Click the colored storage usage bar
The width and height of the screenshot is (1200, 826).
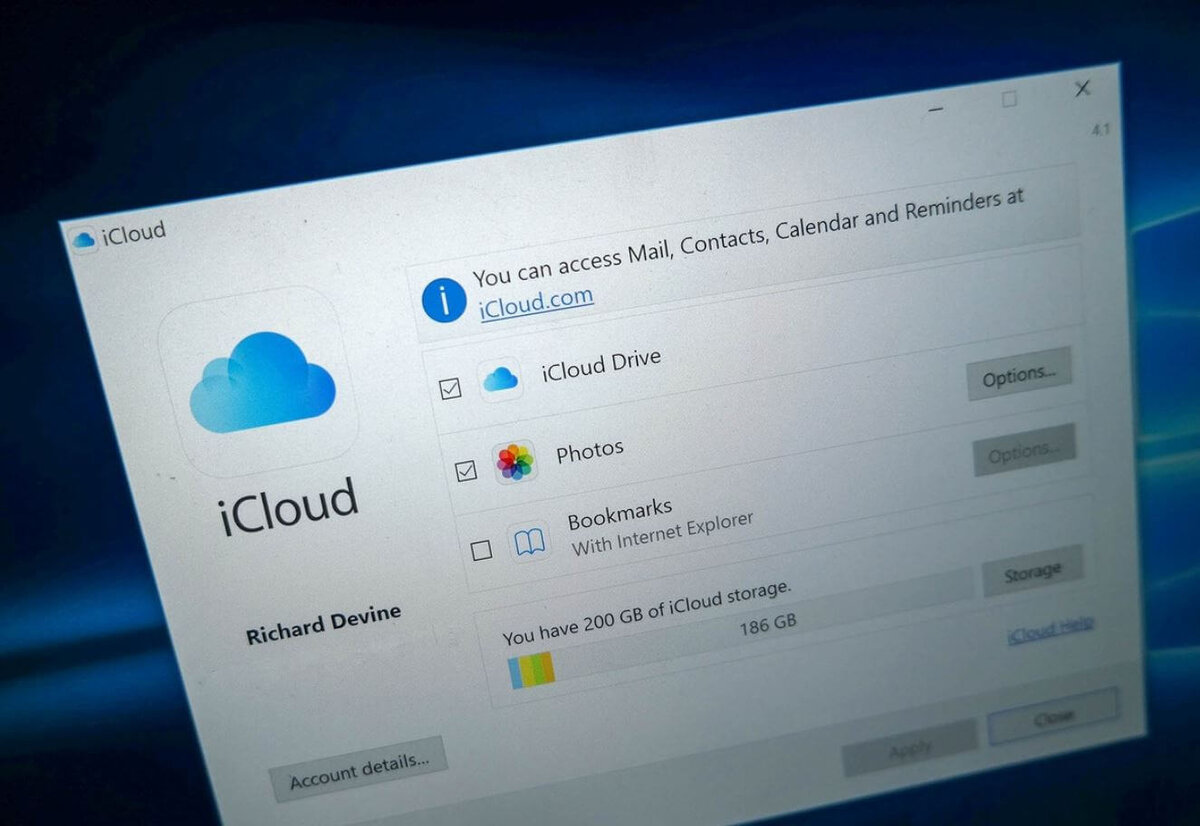tap(531, 669)
